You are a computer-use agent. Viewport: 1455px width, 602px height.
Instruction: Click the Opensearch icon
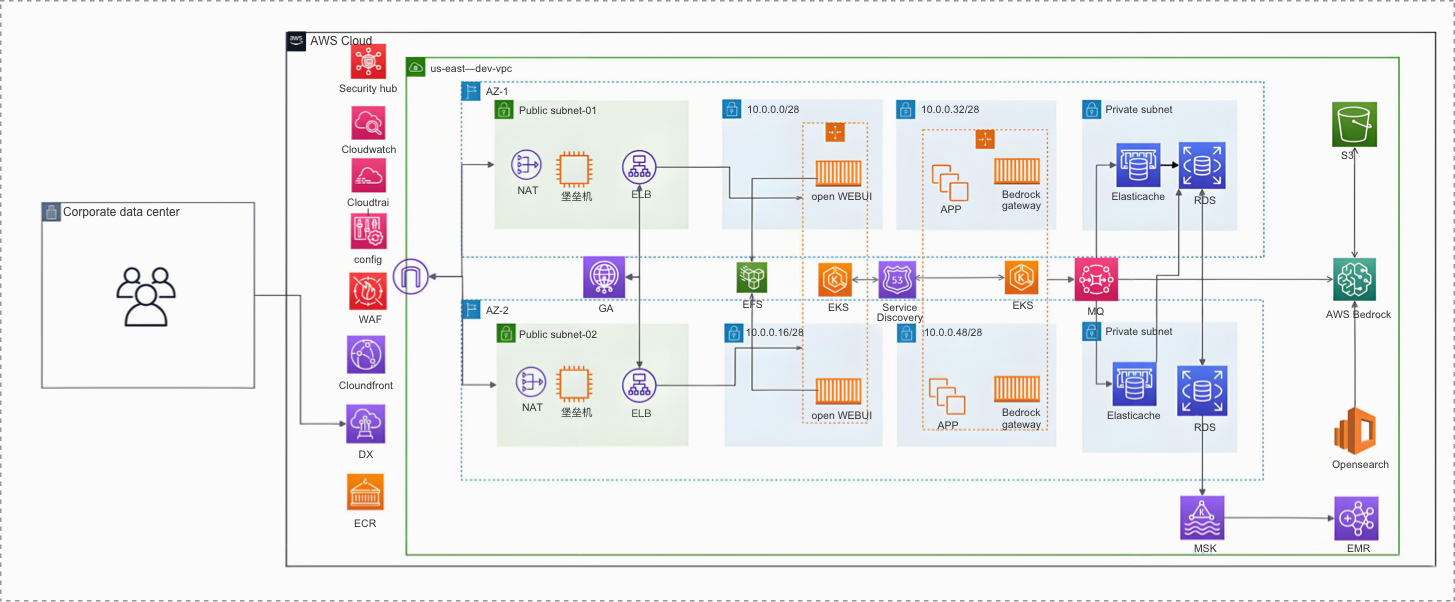(x=1355, y=431)
